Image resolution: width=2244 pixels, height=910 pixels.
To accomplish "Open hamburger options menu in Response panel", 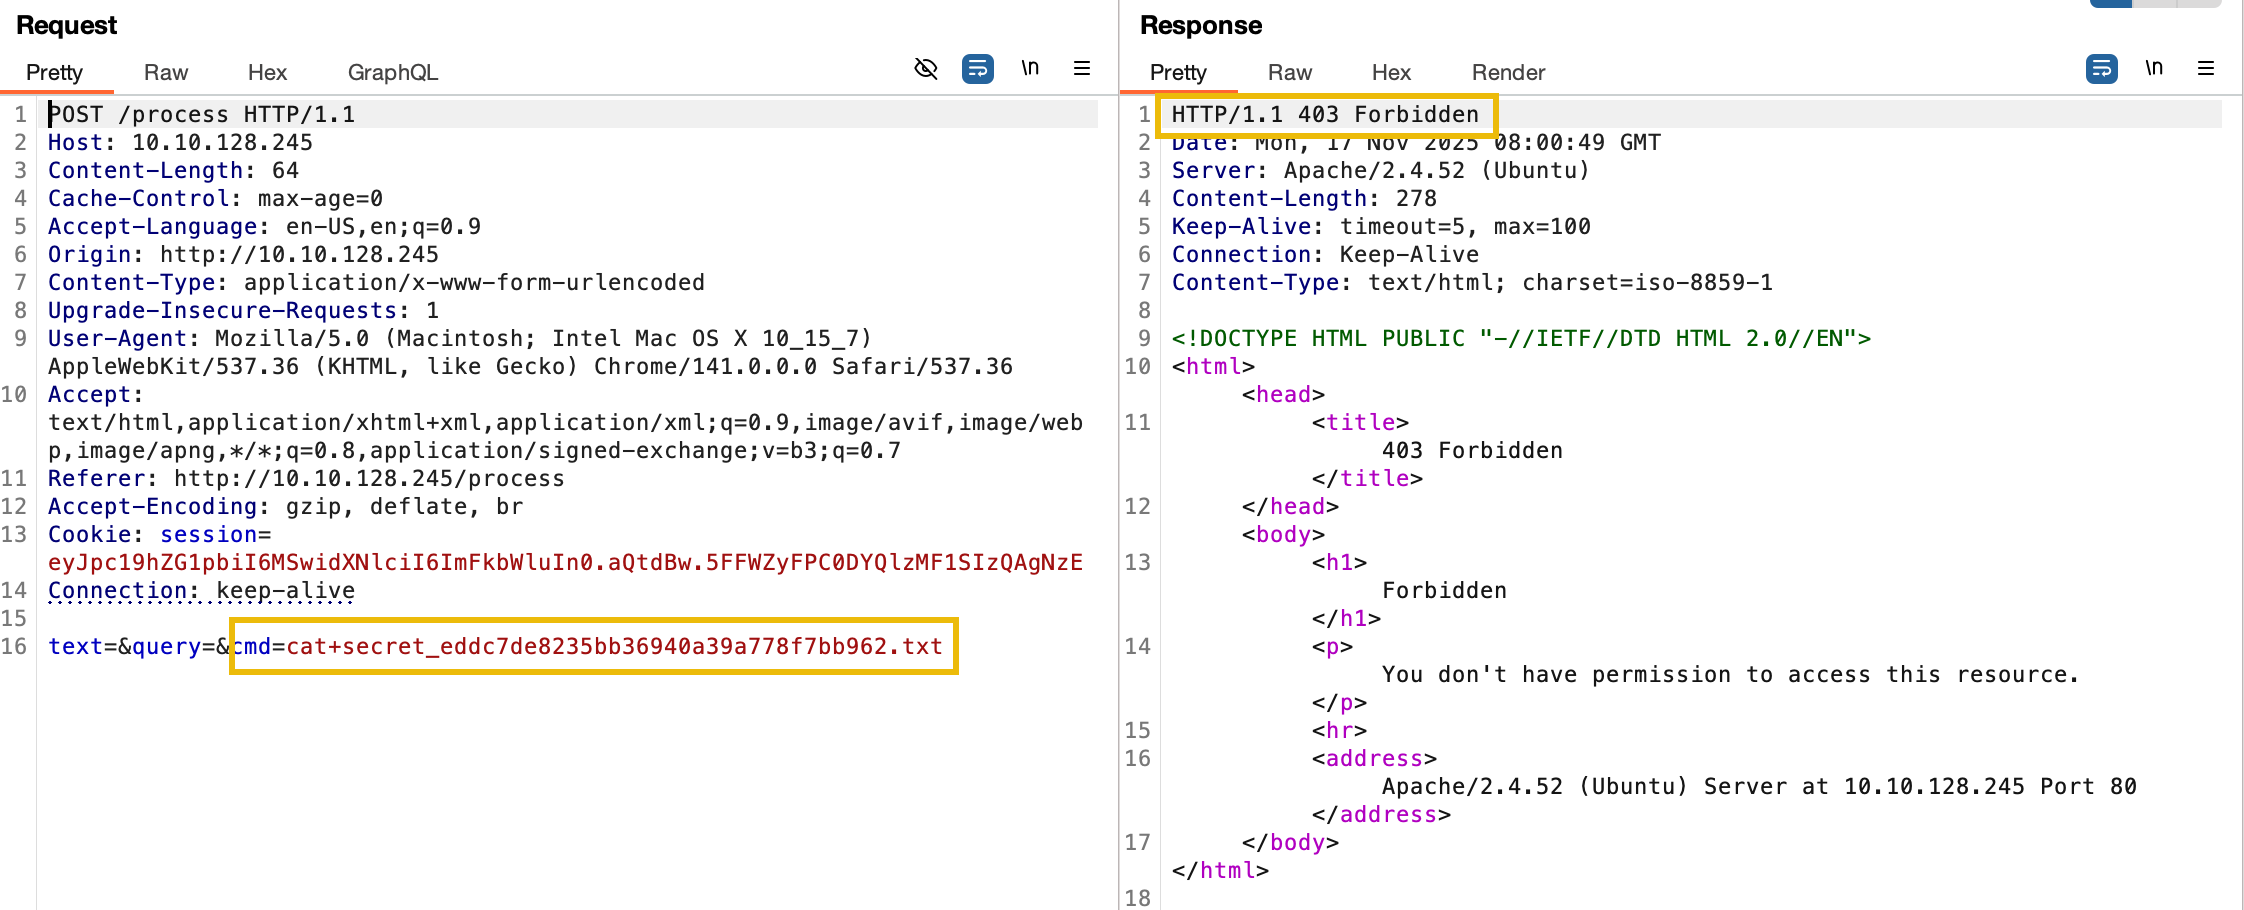I will tap(2206, 68).
